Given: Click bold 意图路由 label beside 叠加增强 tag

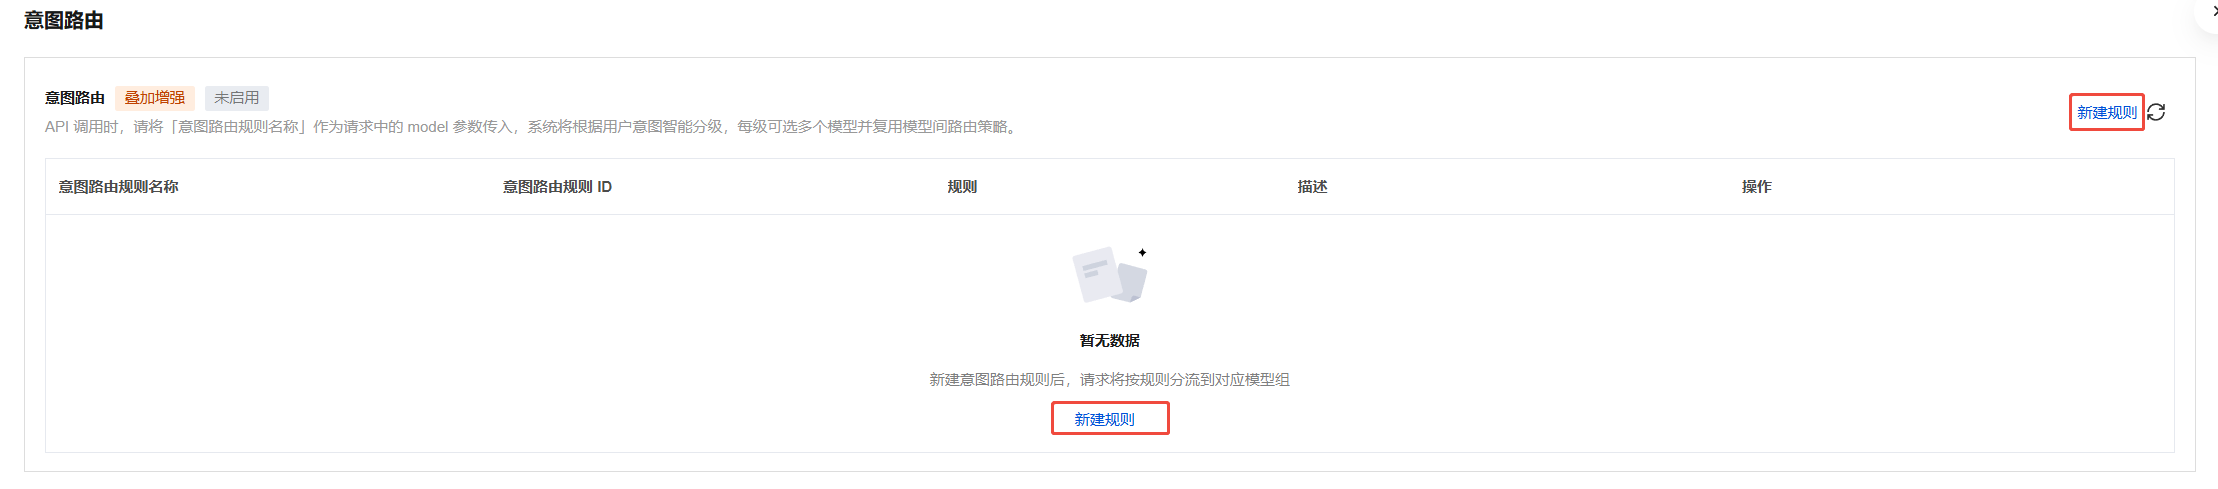Looking at the screenshot, I should pos(75,98).
